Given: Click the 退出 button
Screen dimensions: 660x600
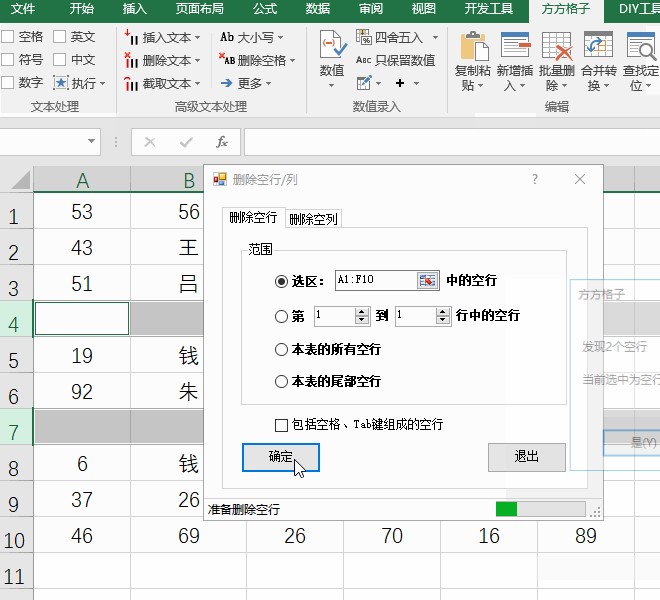Looking at the screenshot, I should pos(527,457).
